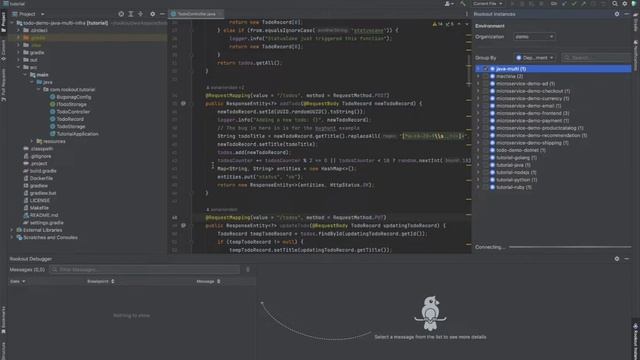Click Expand All icon in Project toolbar
Viewport: 640px width, 360px height.
point(131,14)
